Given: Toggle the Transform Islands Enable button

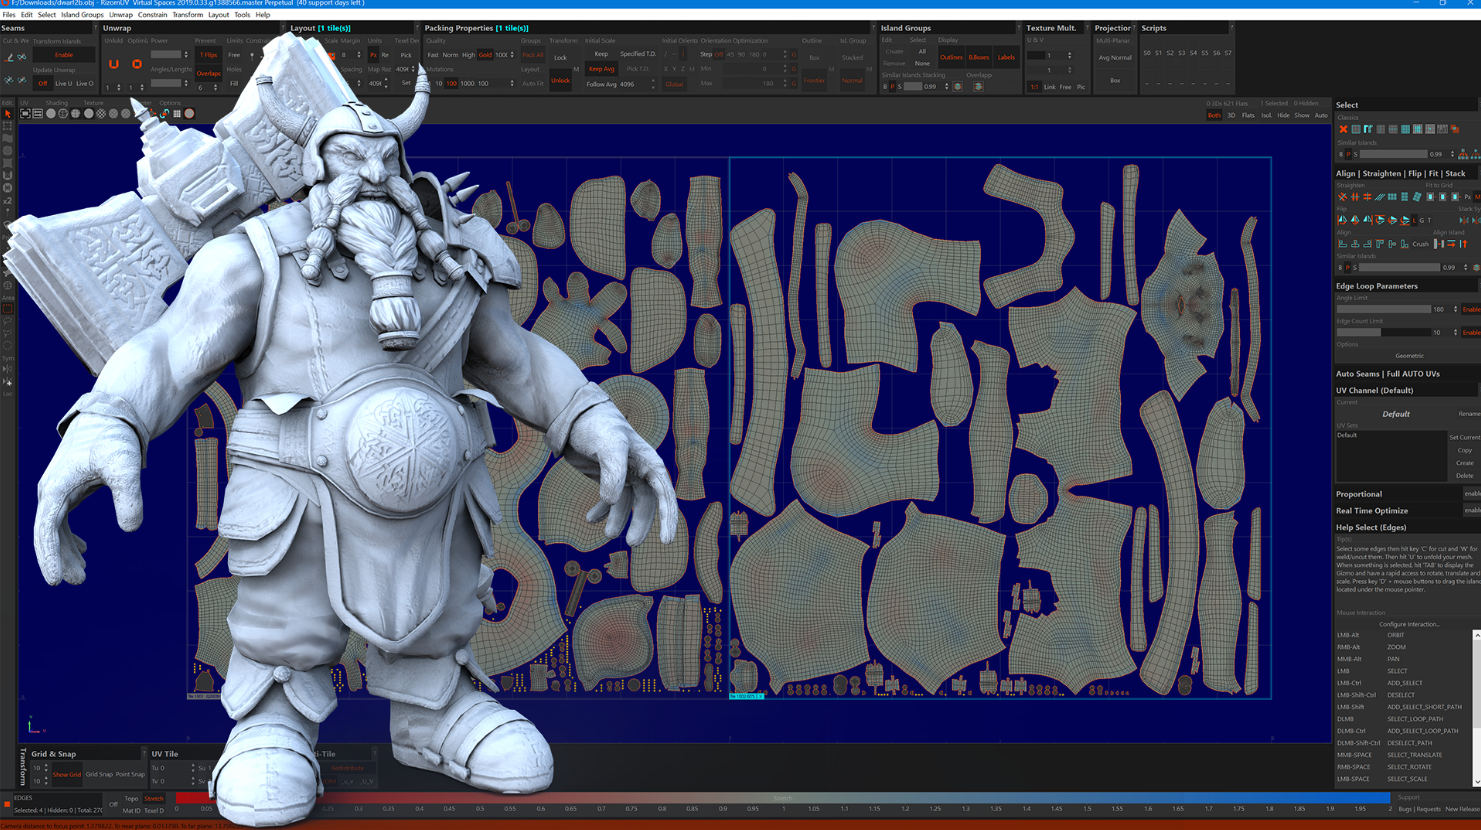Looking at the screenshot, I should tap(64, 55).
